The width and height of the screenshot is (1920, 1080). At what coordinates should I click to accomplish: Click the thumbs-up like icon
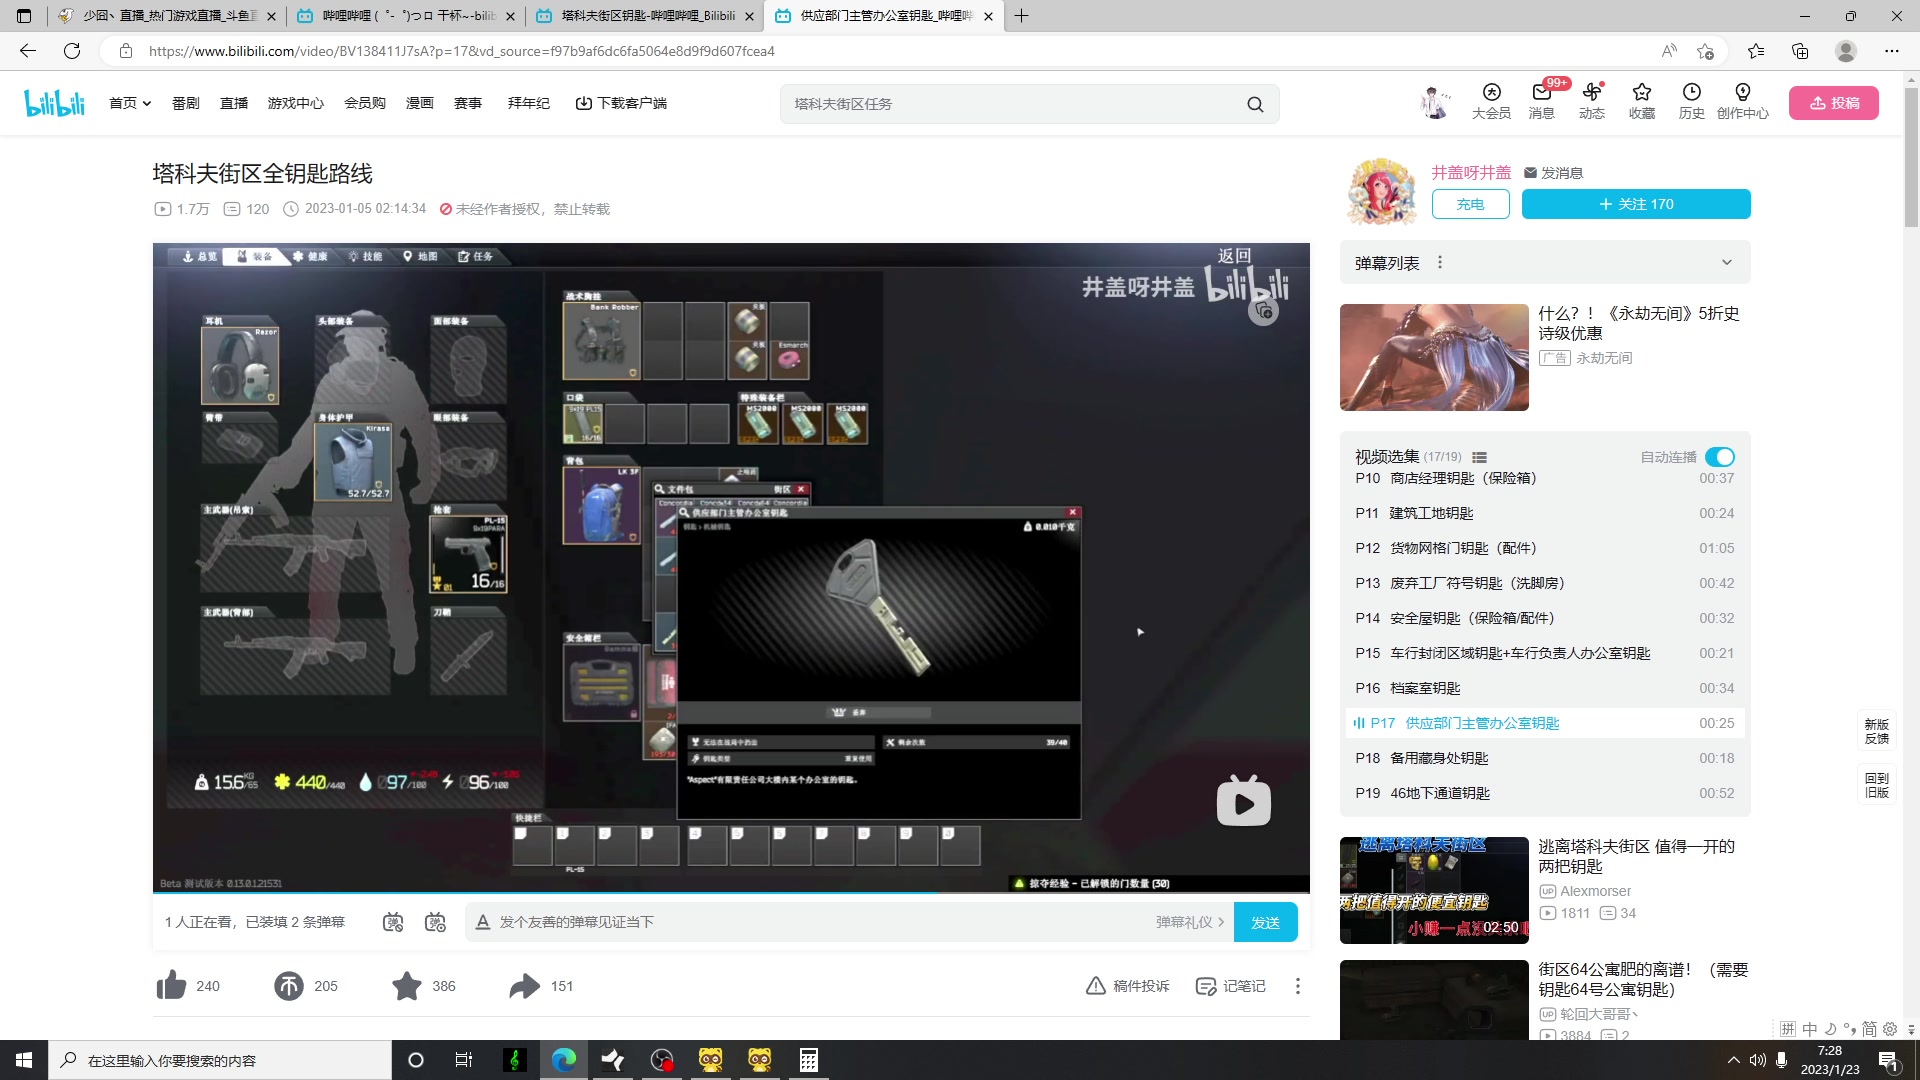[x=172, y=986]
